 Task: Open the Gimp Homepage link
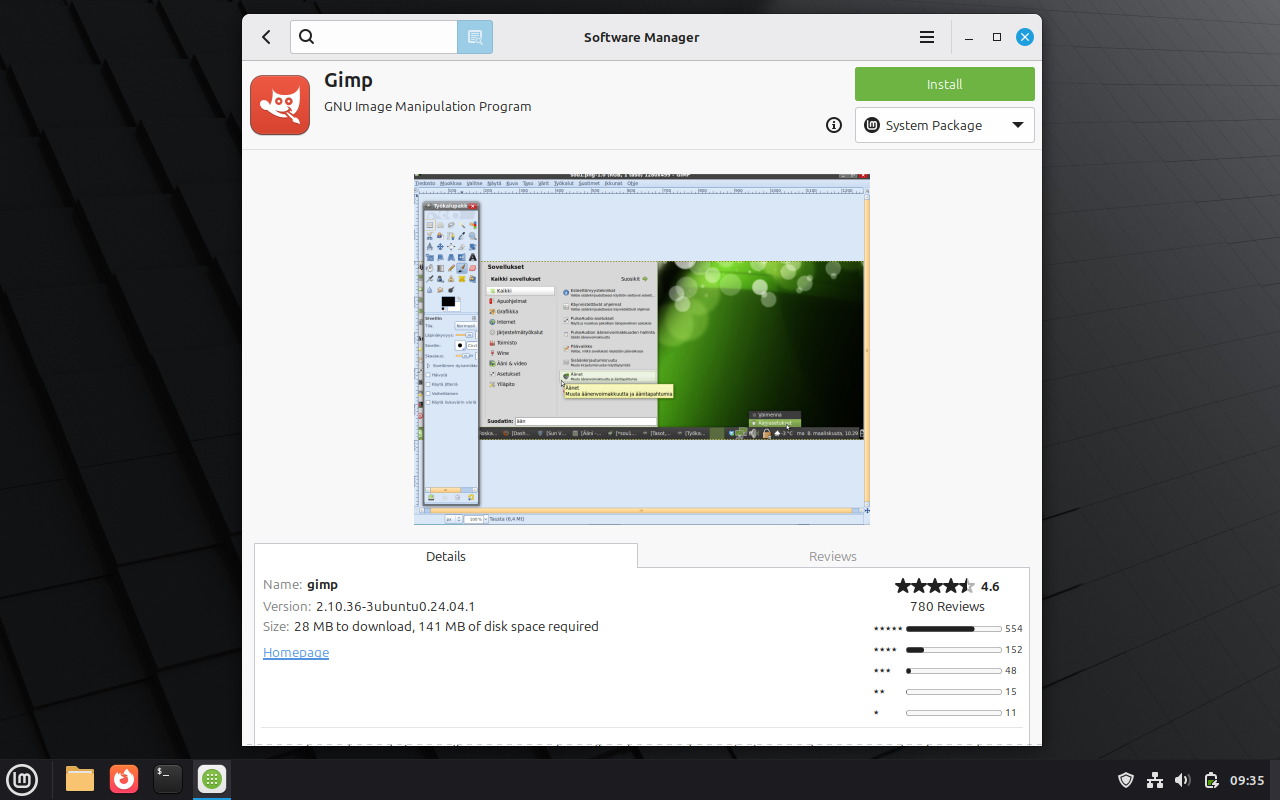click(296, 652)
